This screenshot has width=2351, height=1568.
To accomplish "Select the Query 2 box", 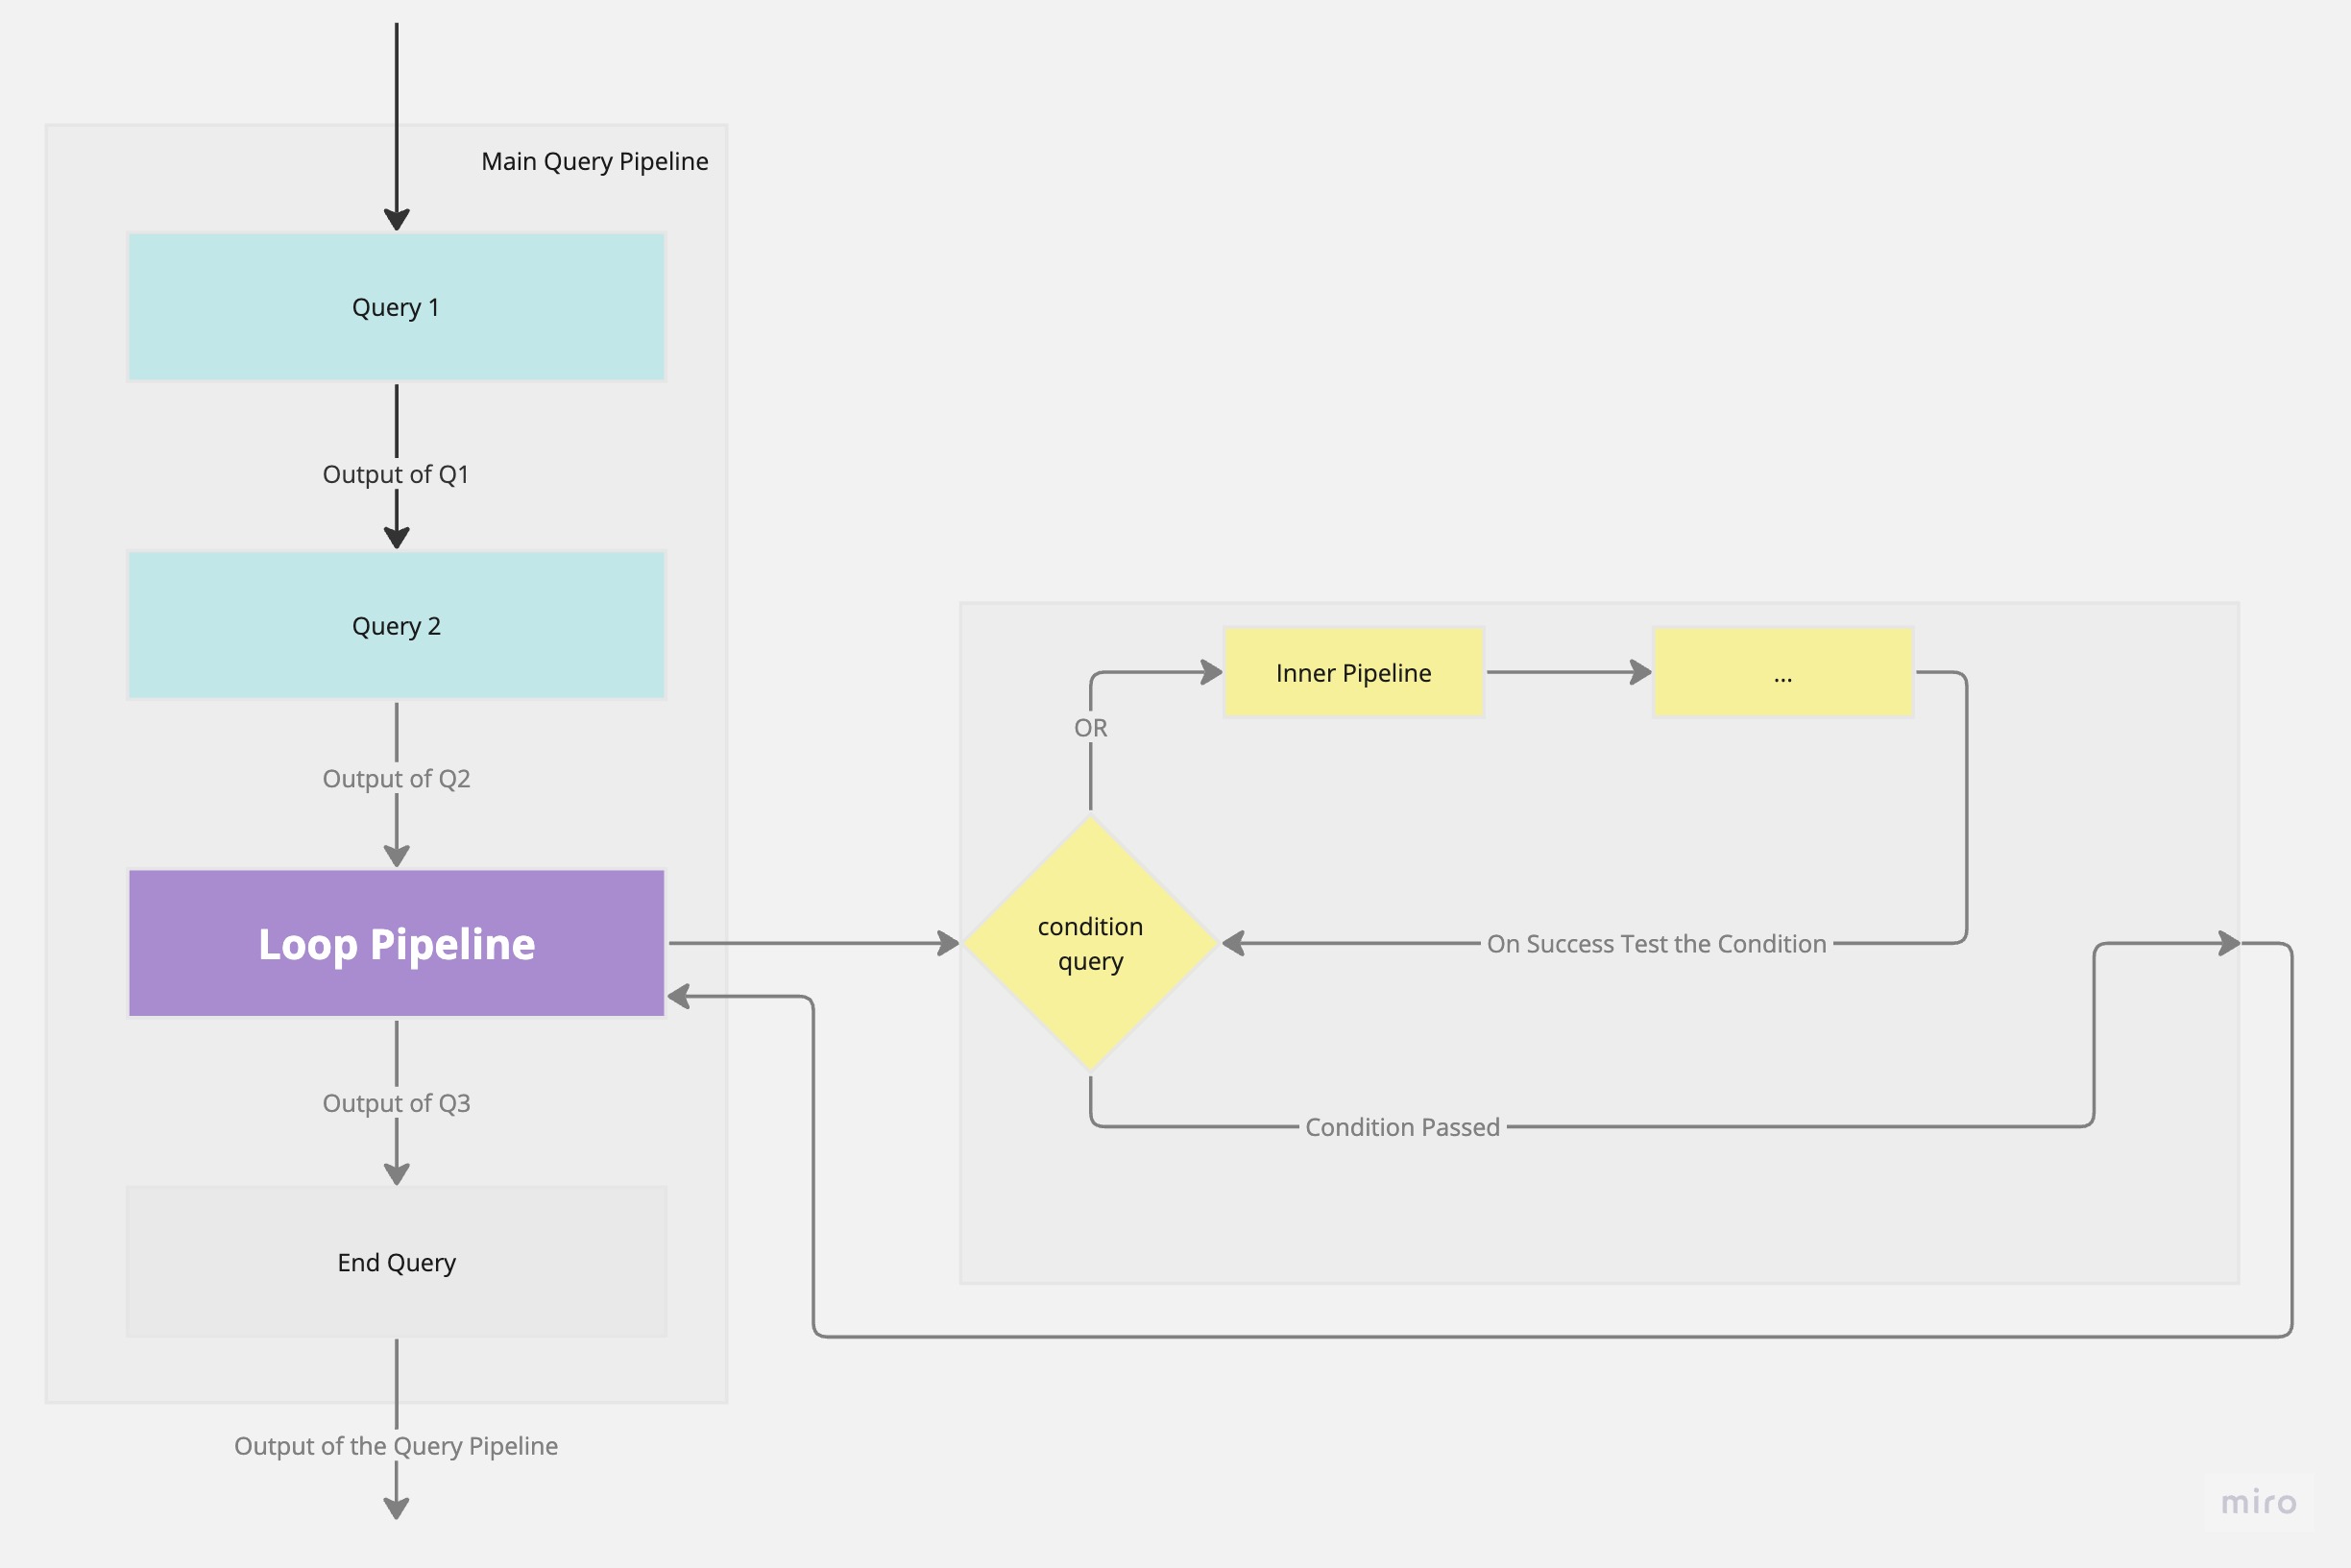I will point(396,625).
